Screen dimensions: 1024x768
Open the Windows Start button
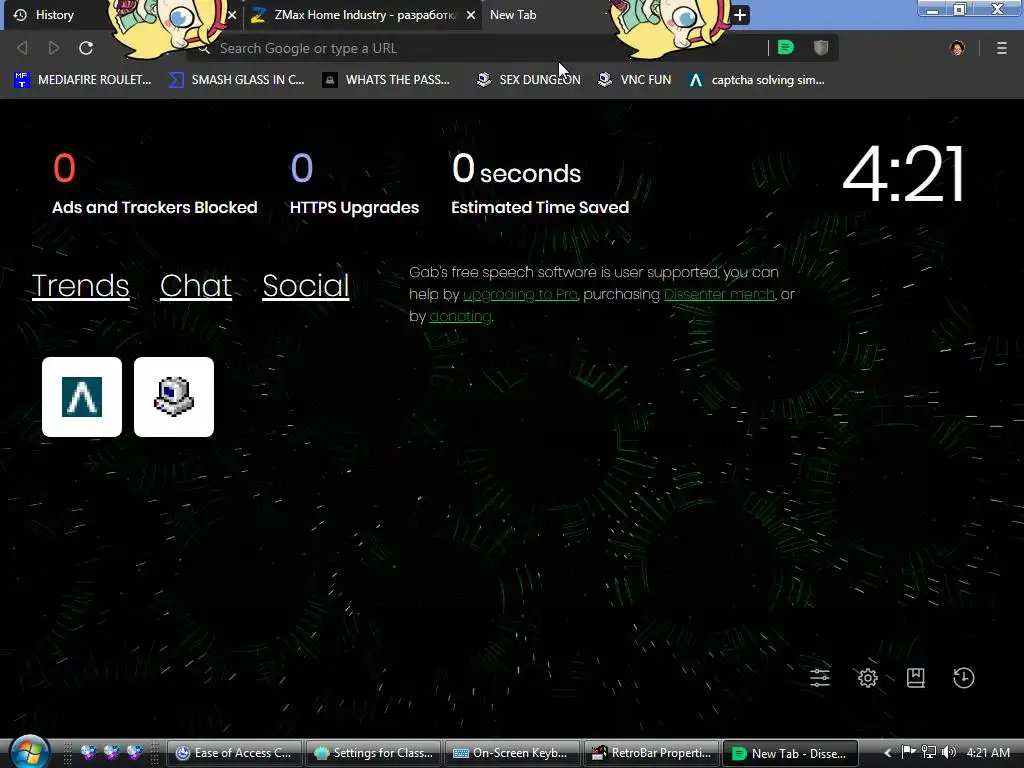click(x=29, y=752)
